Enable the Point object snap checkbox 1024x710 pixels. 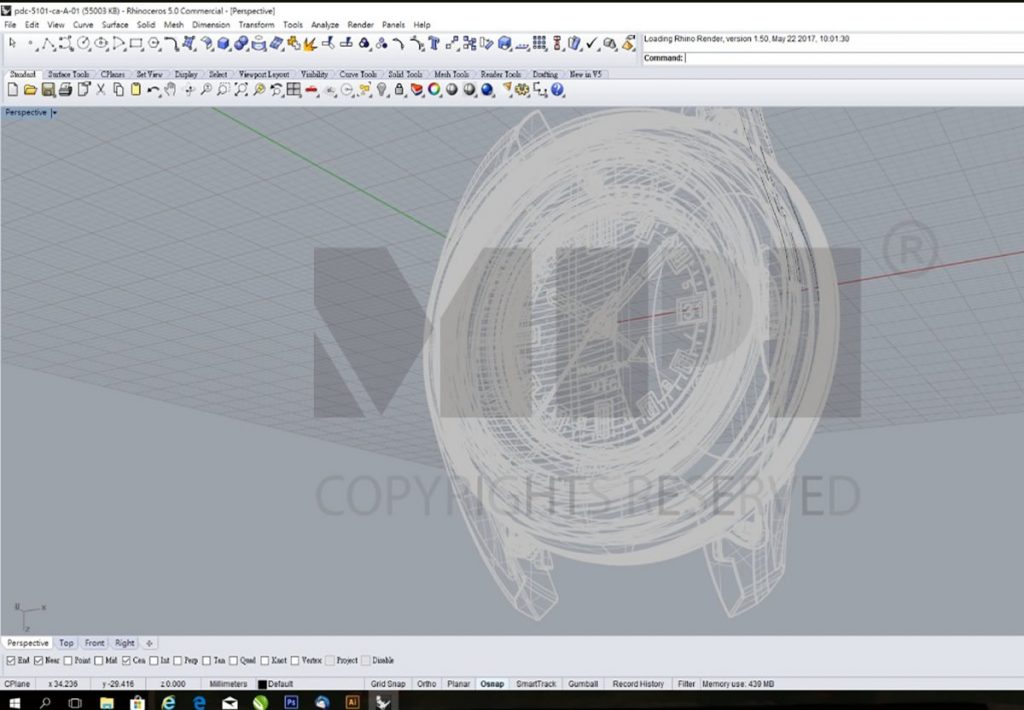pos(67,660)
